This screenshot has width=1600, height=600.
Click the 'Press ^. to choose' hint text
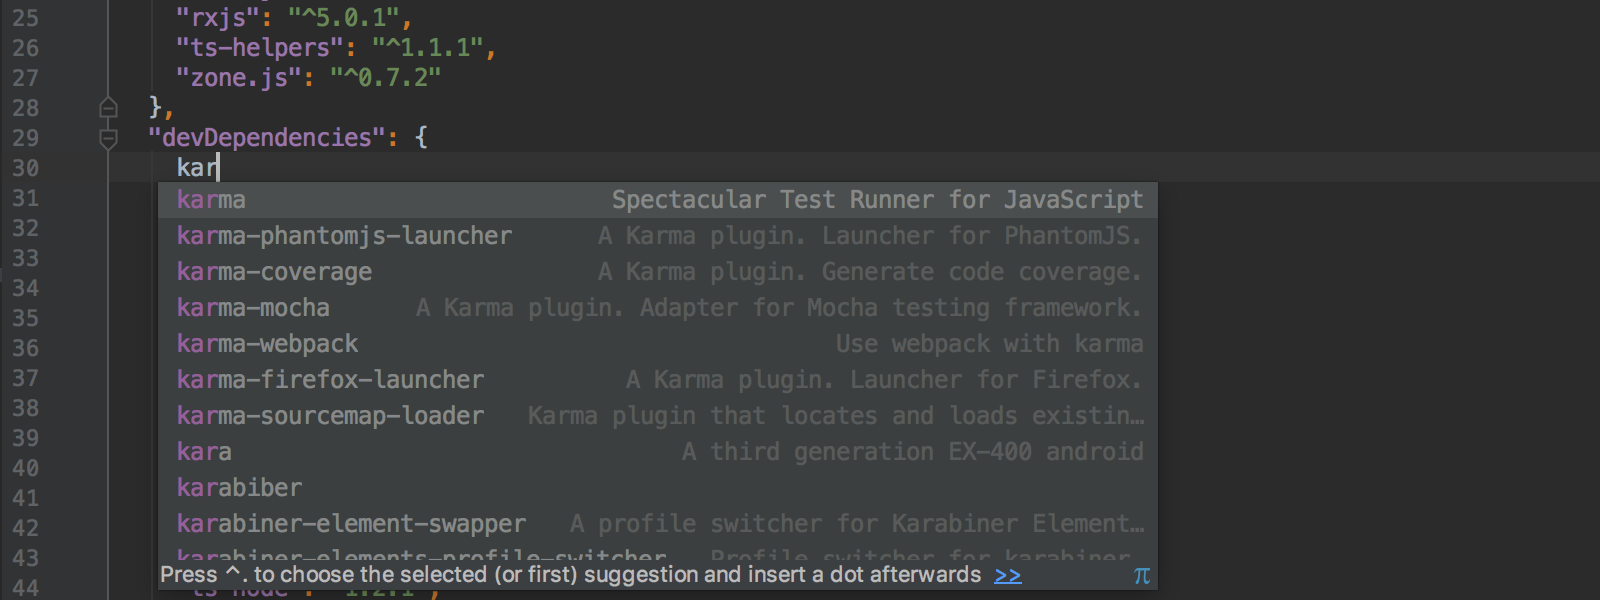point(570,575)
